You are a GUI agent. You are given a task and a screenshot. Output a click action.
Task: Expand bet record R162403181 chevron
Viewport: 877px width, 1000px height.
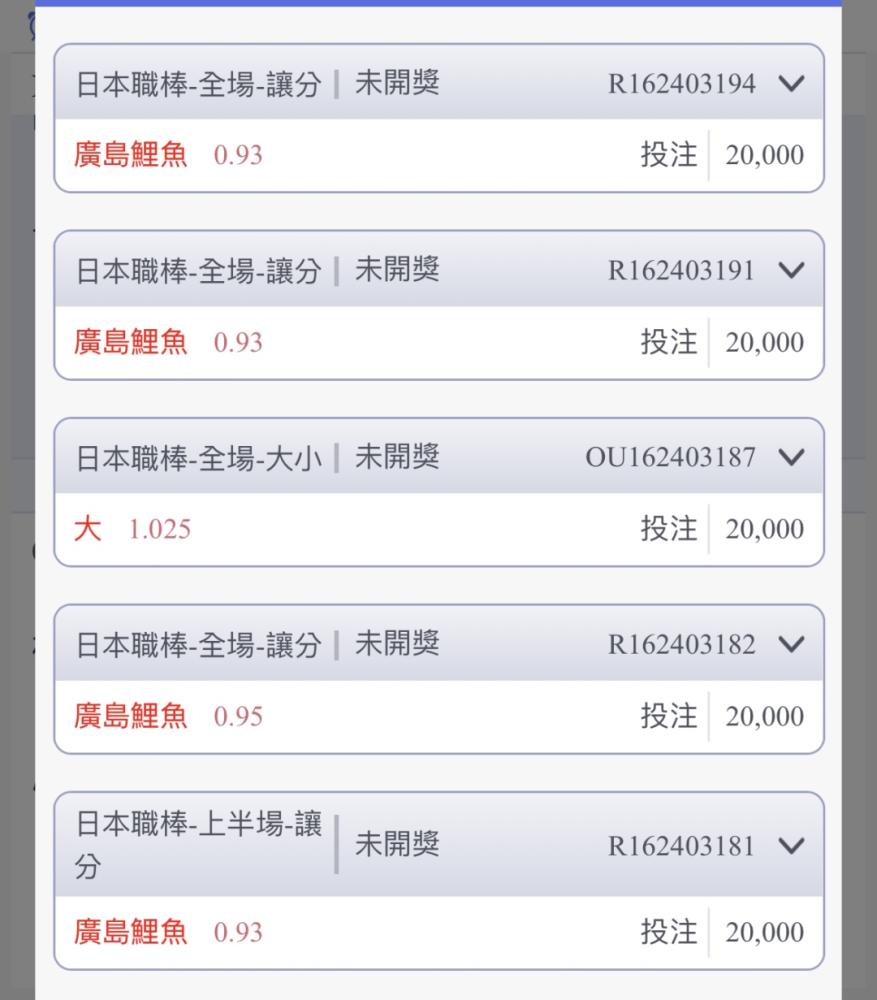[791, 846]
